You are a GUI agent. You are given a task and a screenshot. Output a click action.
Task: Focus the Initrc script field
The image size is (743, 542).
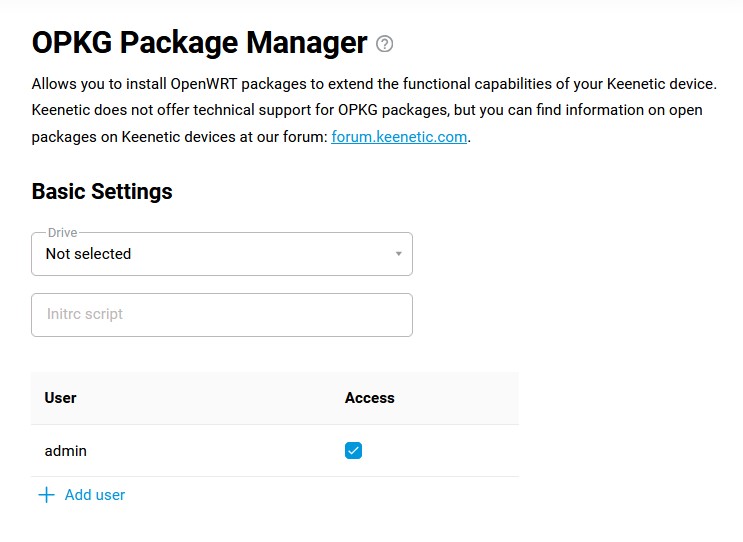[x=221, y=314]
